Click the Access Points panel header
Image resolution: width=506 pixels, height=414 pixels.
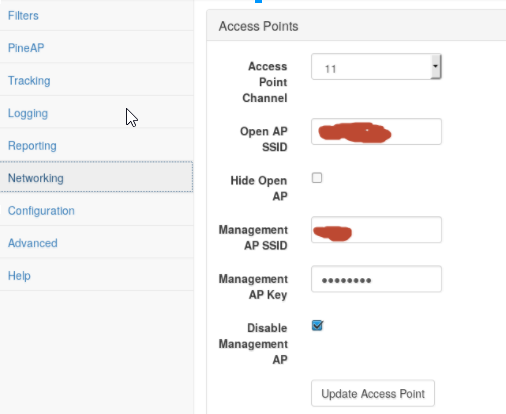pos(356,26)
